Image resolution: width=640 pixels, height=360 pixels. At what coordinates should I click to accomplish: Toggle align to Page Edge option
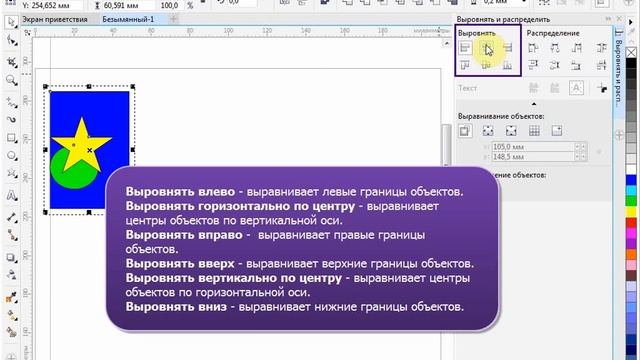488,131
